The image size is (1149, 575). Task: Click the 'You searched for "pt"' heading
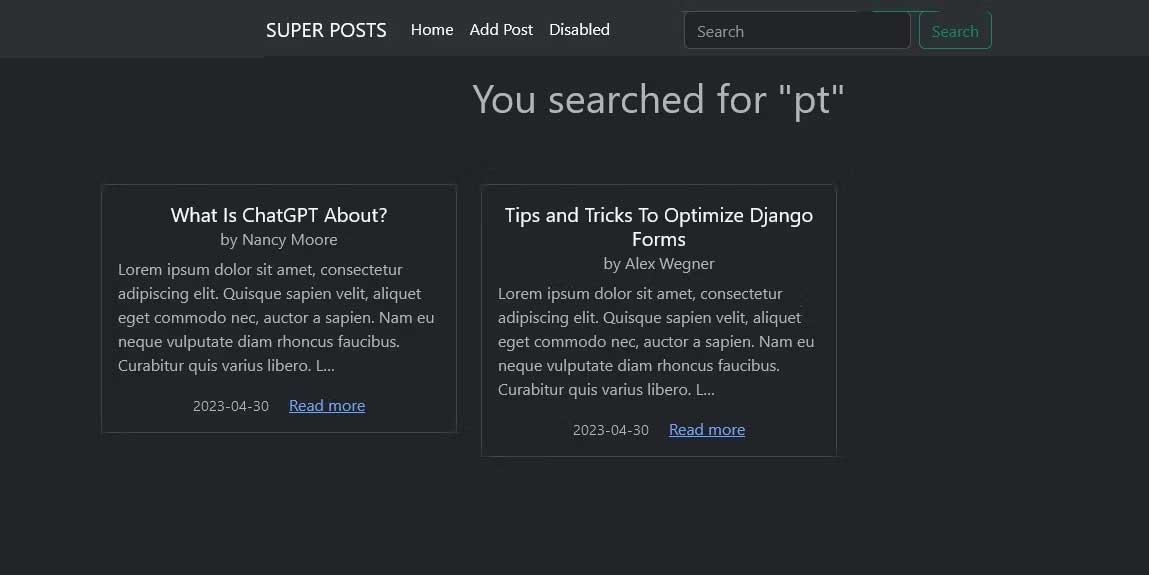[658, 99]
